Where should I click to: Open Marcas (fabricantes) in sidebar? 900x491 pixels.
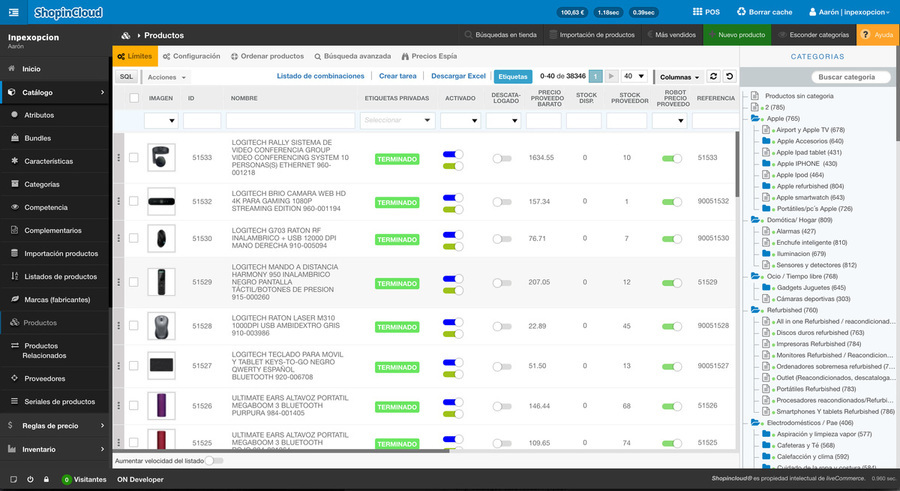tap(55, 299)
